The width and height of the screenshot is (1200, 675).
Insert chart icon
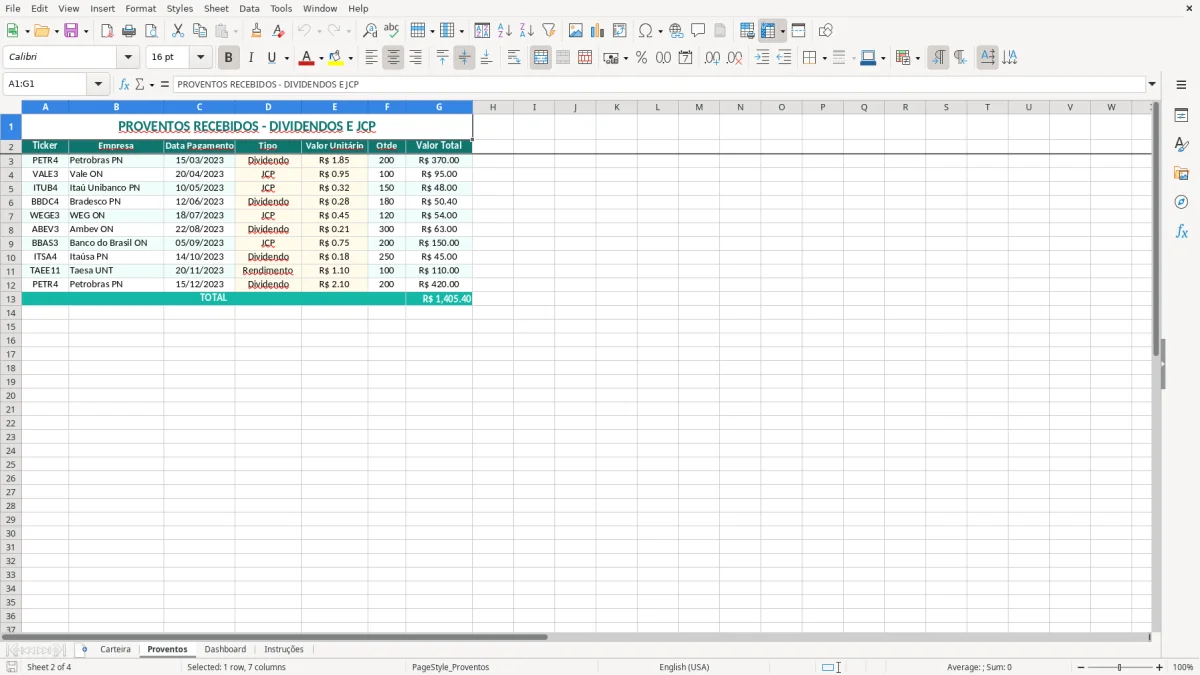(598, 31)
